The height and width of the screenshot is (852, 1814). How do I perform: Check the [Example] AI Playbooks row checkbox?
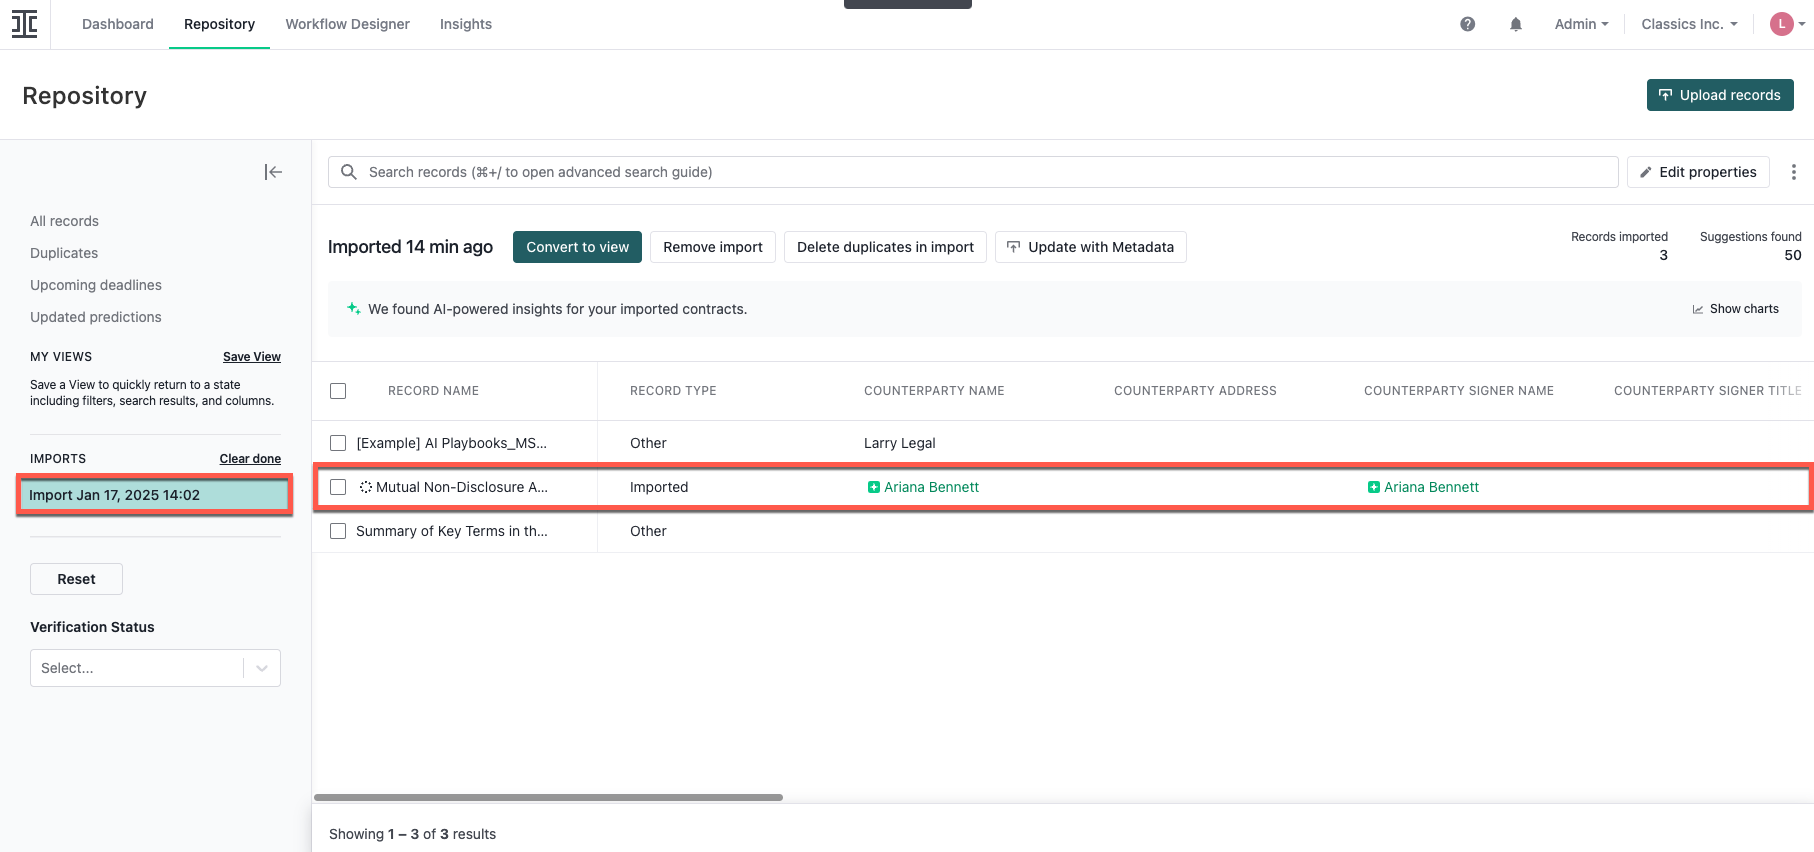pos(338,443)
